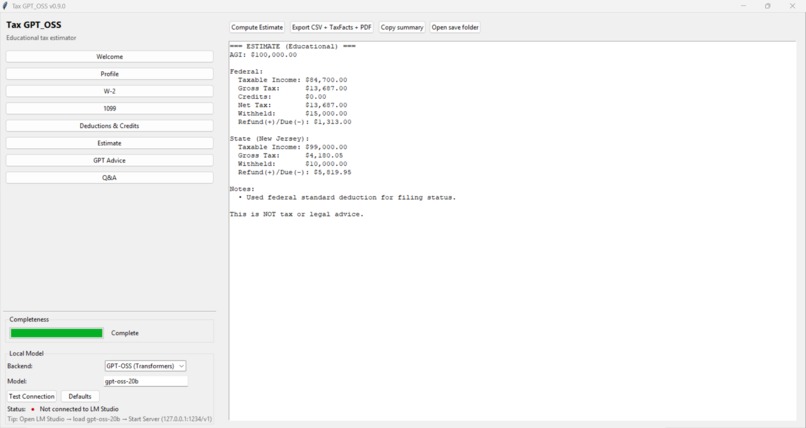The width and height of the screenshot is (806, 428).
Task: Click the Defaults button
Action: click(x=80, y=396)
